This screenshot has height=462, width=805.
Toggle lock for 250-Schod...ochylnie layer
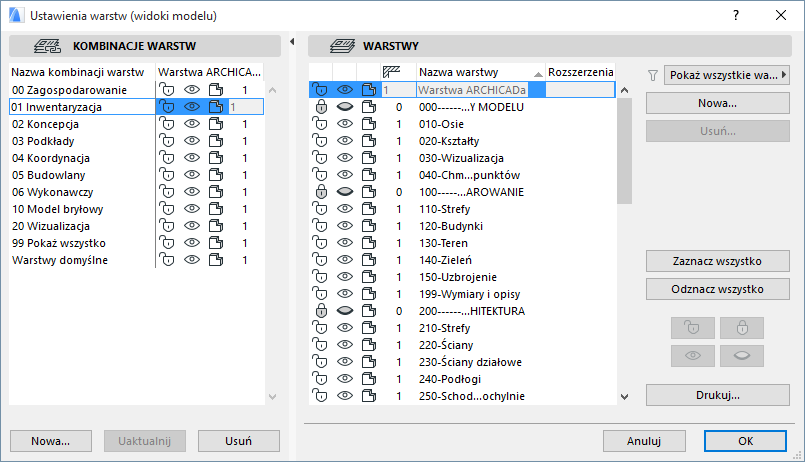(320, 395)
